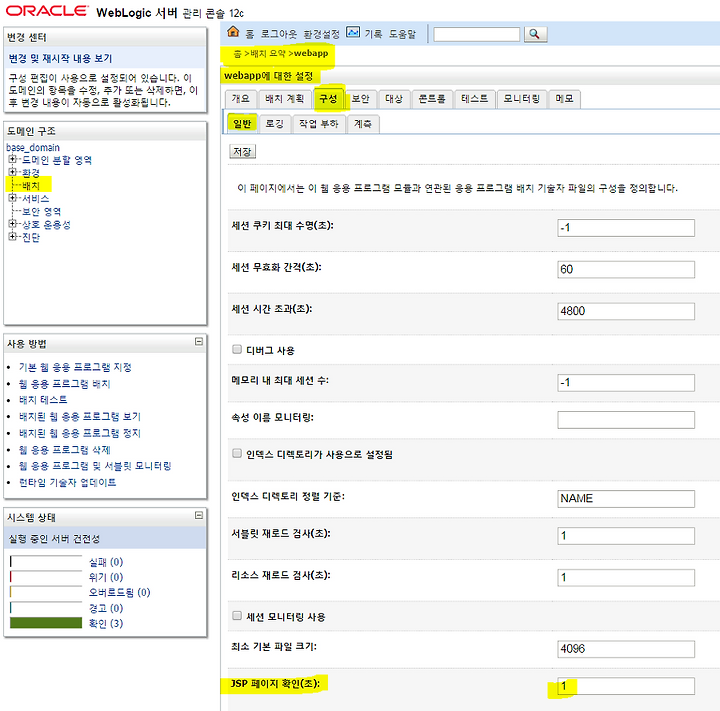The image size is (720, 711).
Task: Open 기본 웹 응용 프로그램 지정 help
Action: pos(75,367)
